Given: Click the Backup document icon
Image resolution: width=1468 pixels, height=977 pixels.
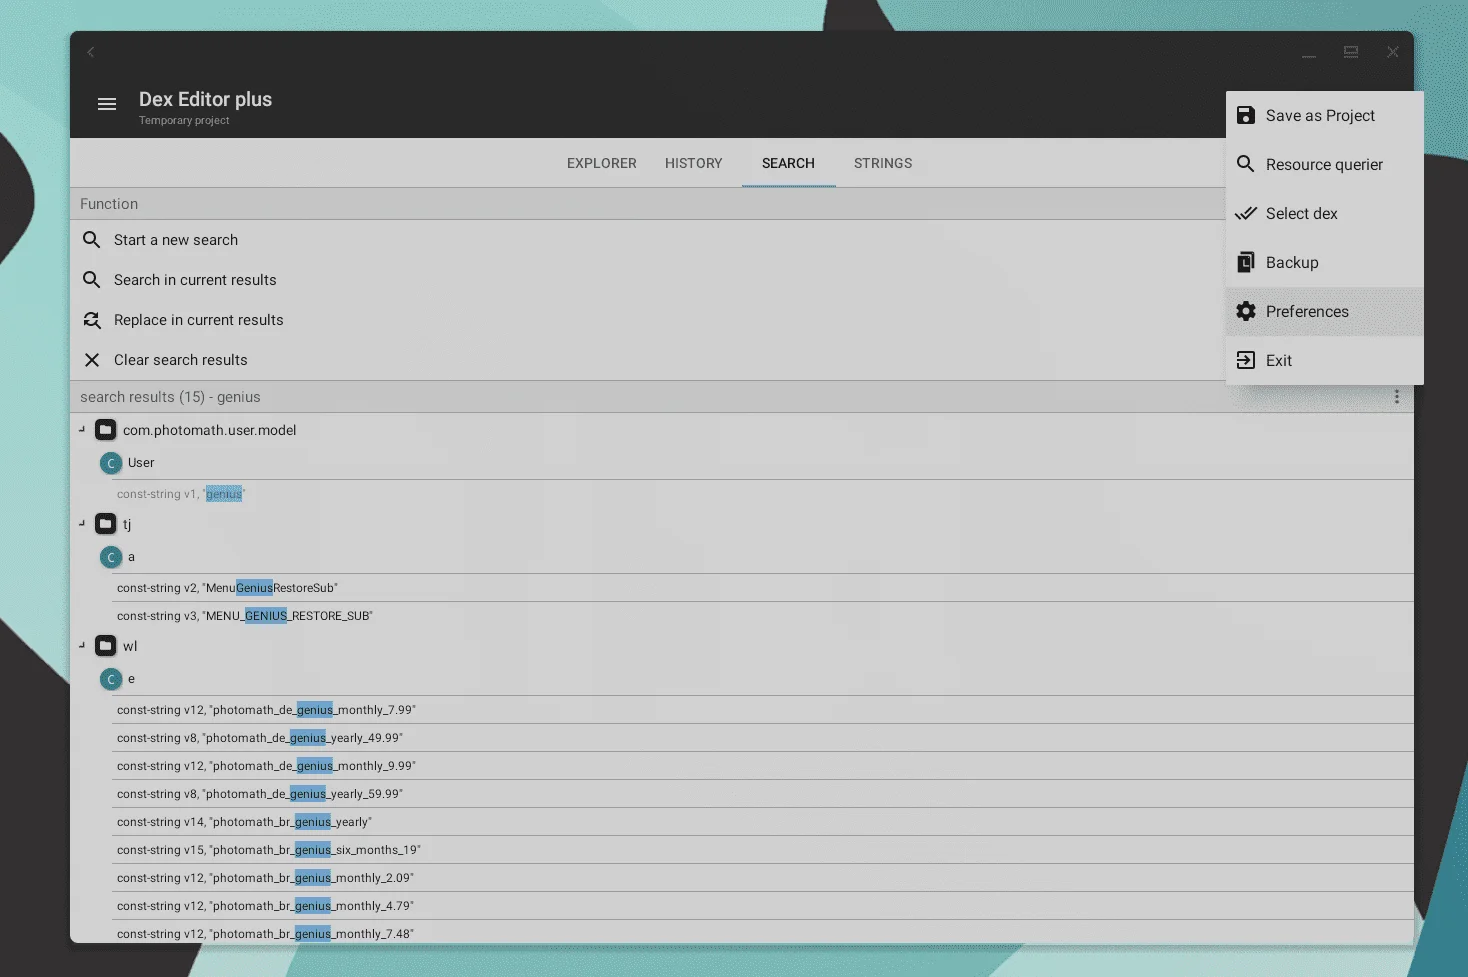Looking at the screenshot, I should point(1246,262).
